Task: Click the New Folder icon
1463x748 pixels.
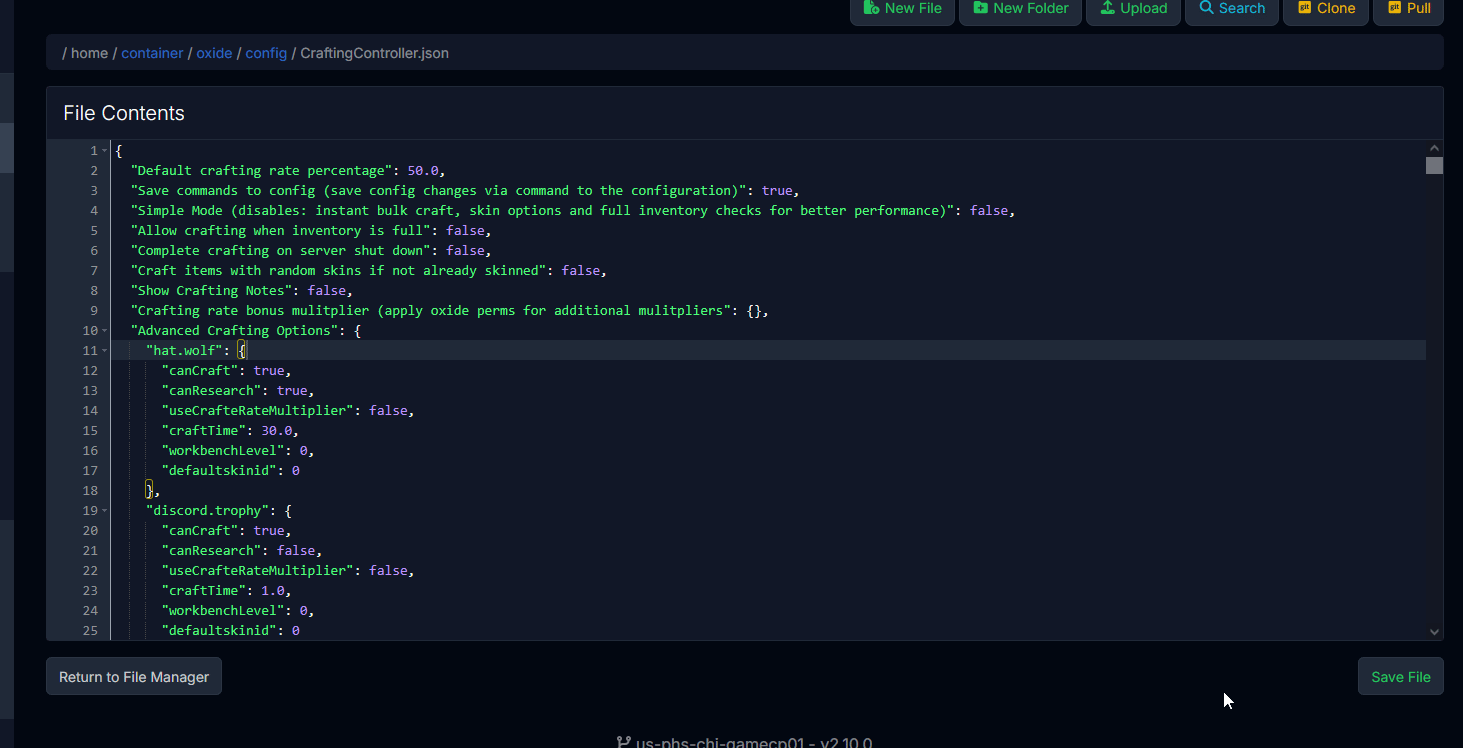Action: pos(980,8)
